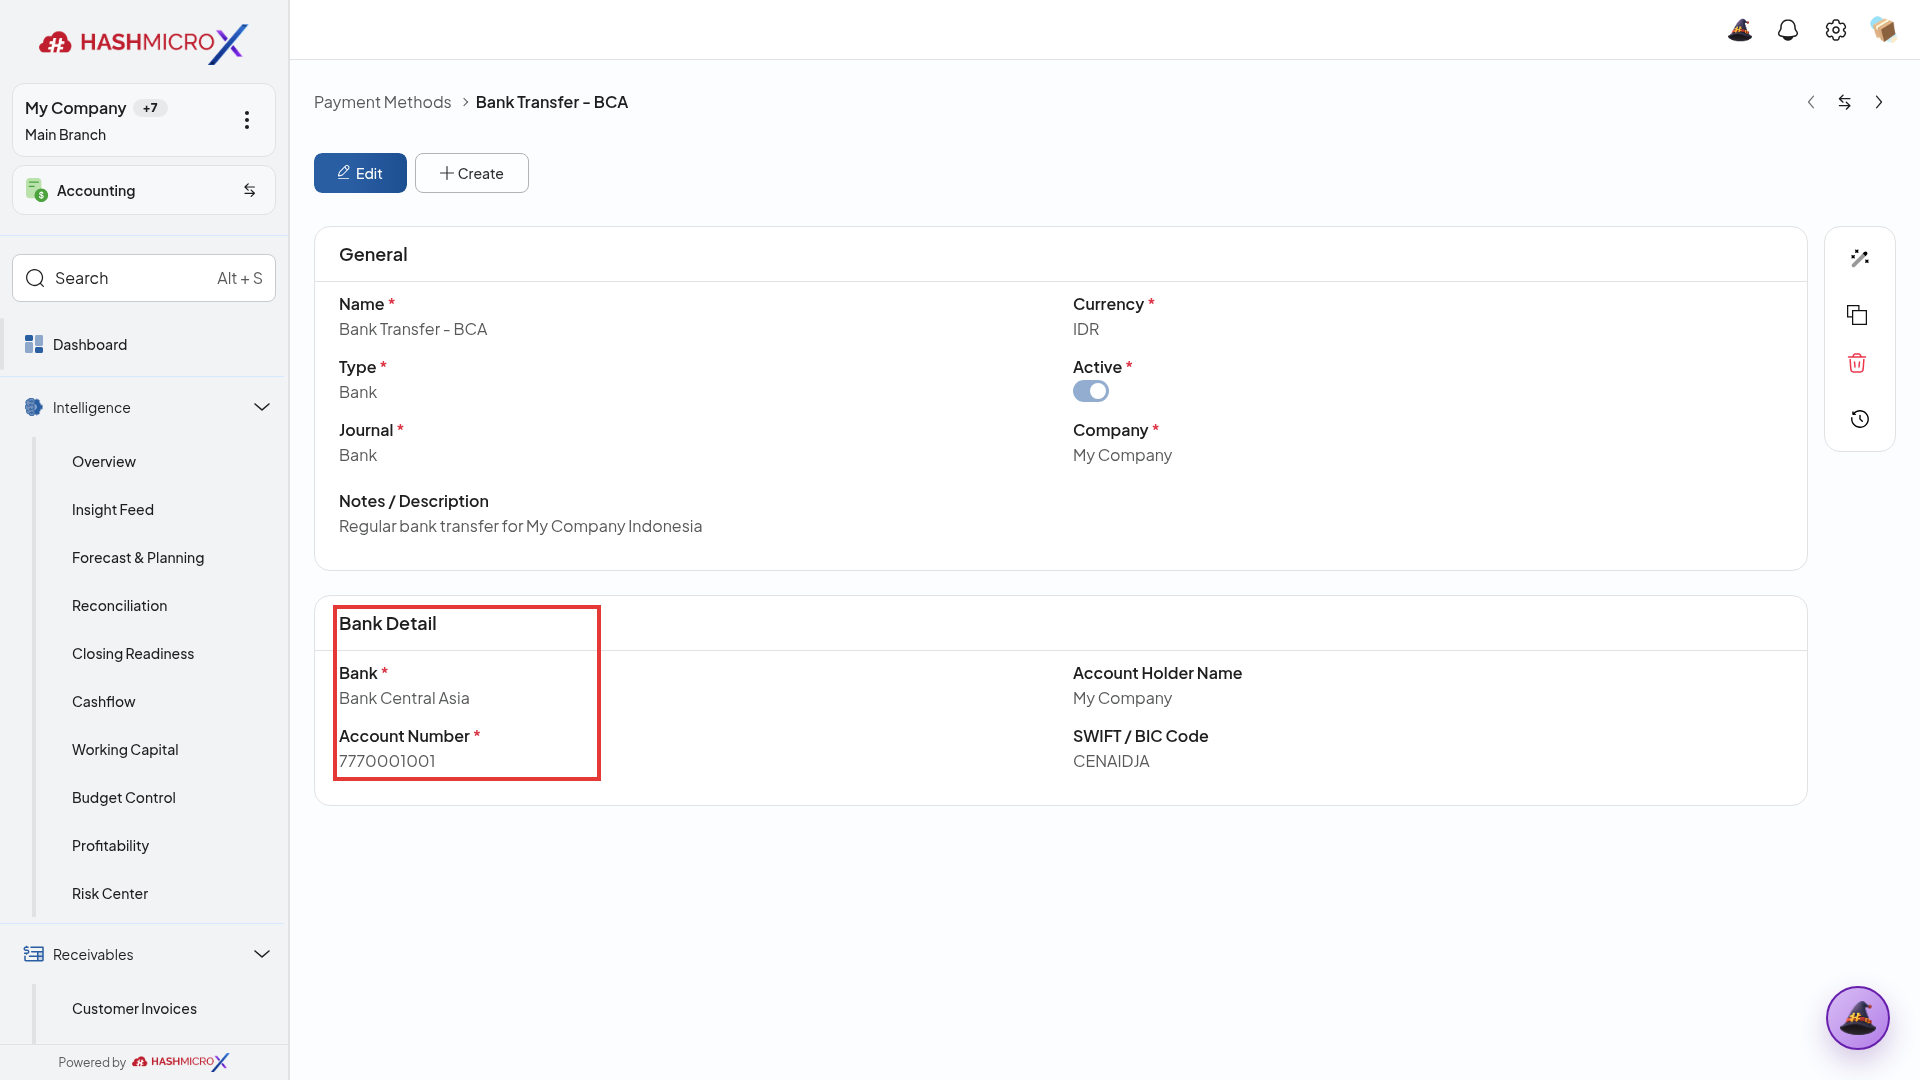Toggle the Active switch
This screenshot has height=1080, width=1920.
(1091, 391)
